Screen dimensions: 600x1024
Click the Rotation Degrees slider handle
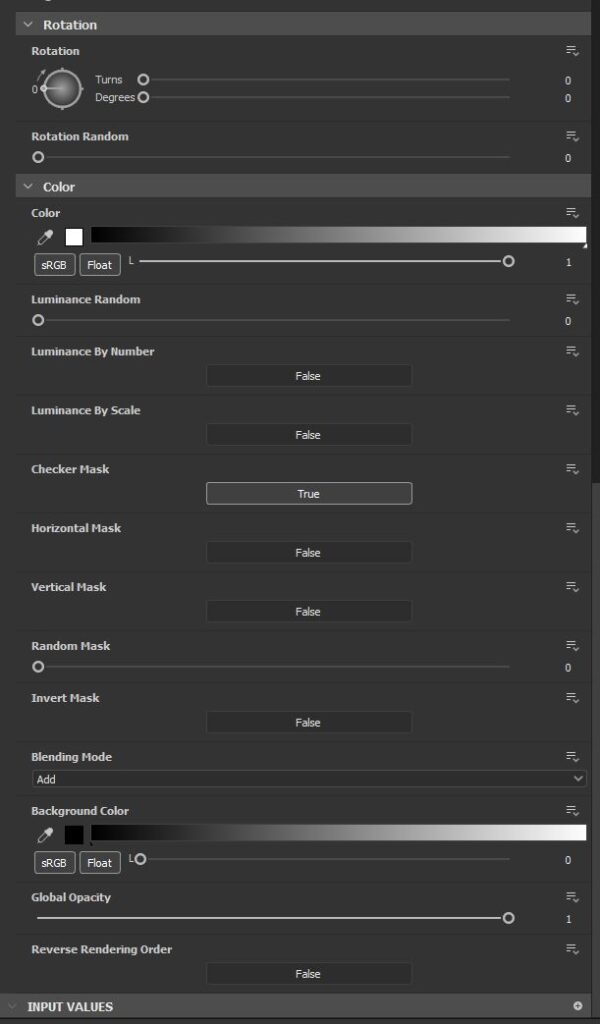tap(143, 97)
